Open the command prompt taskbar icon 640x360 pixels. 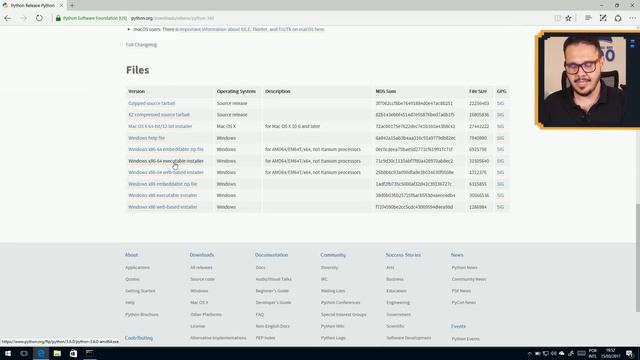[89, 353]
